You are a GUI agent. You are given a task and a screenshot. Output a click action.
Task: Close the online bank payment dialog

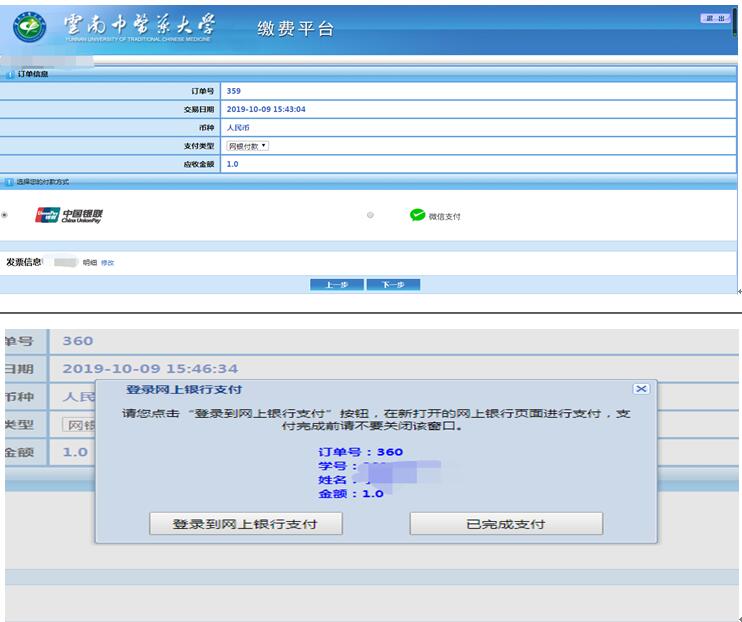pos(641,389)
